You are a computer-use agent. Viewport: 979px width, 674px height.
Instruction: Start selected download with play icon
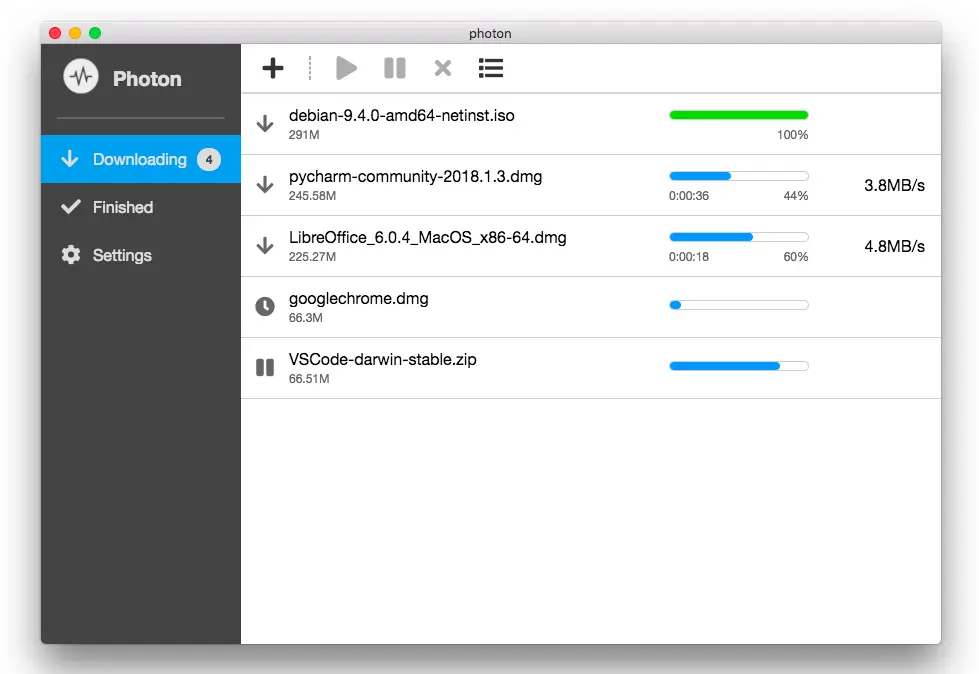point(347,68)
